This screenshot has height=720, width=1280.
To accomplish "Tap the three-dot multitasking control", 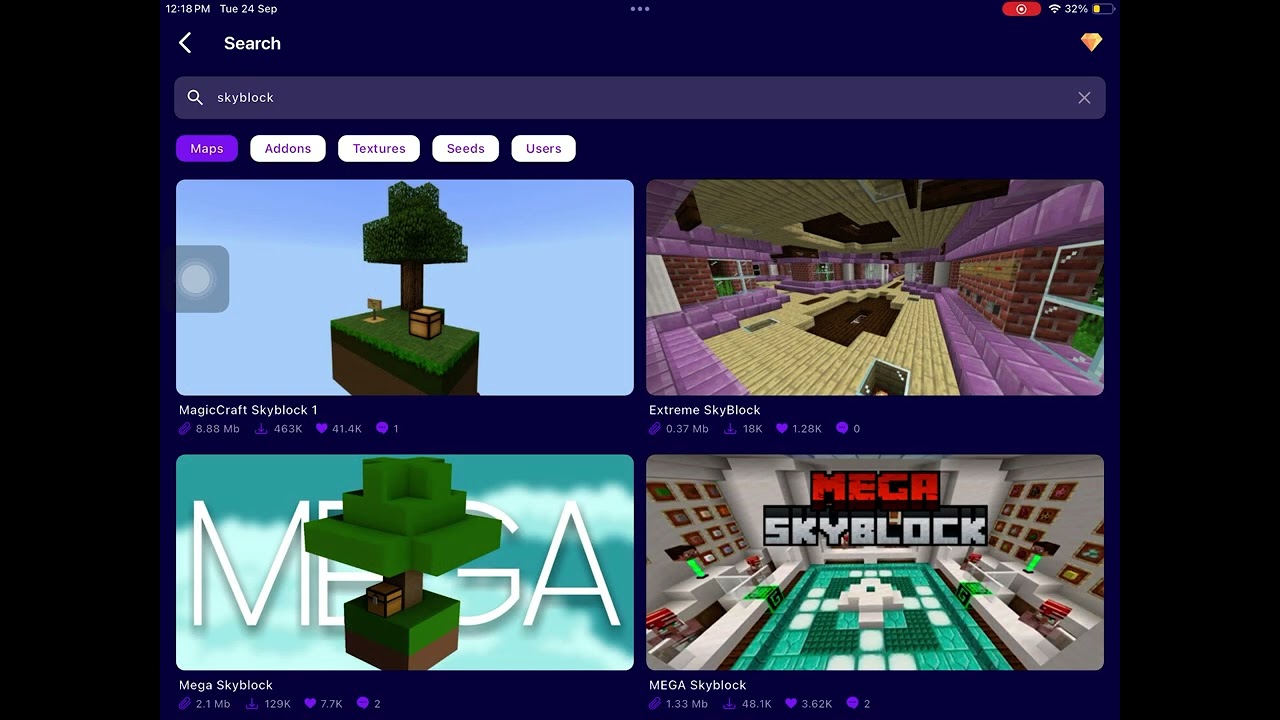I will (640, 9).
